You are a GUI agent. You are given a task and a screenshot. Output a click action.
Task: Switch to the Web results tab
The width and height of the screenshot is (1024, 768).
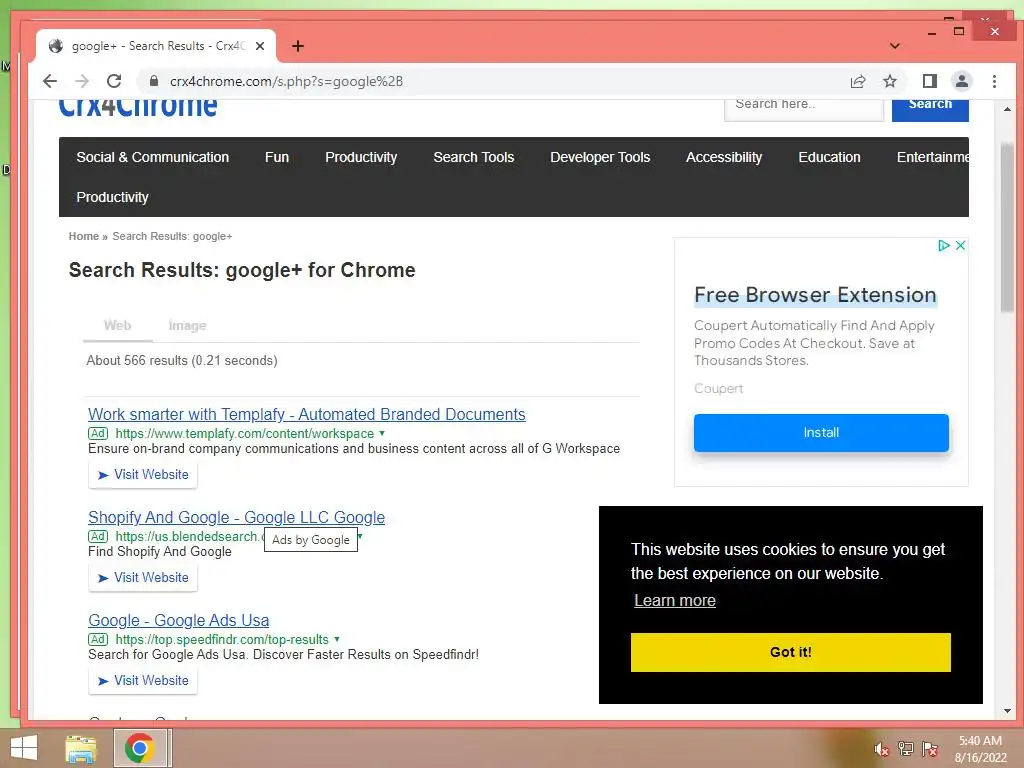[x=118, y=325]
